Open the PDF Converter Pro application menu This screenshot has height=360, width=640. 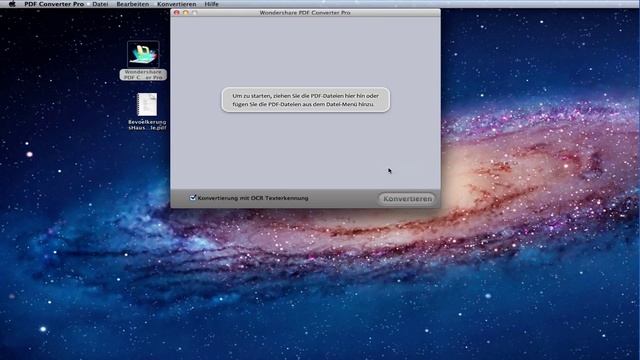(54, 4)
